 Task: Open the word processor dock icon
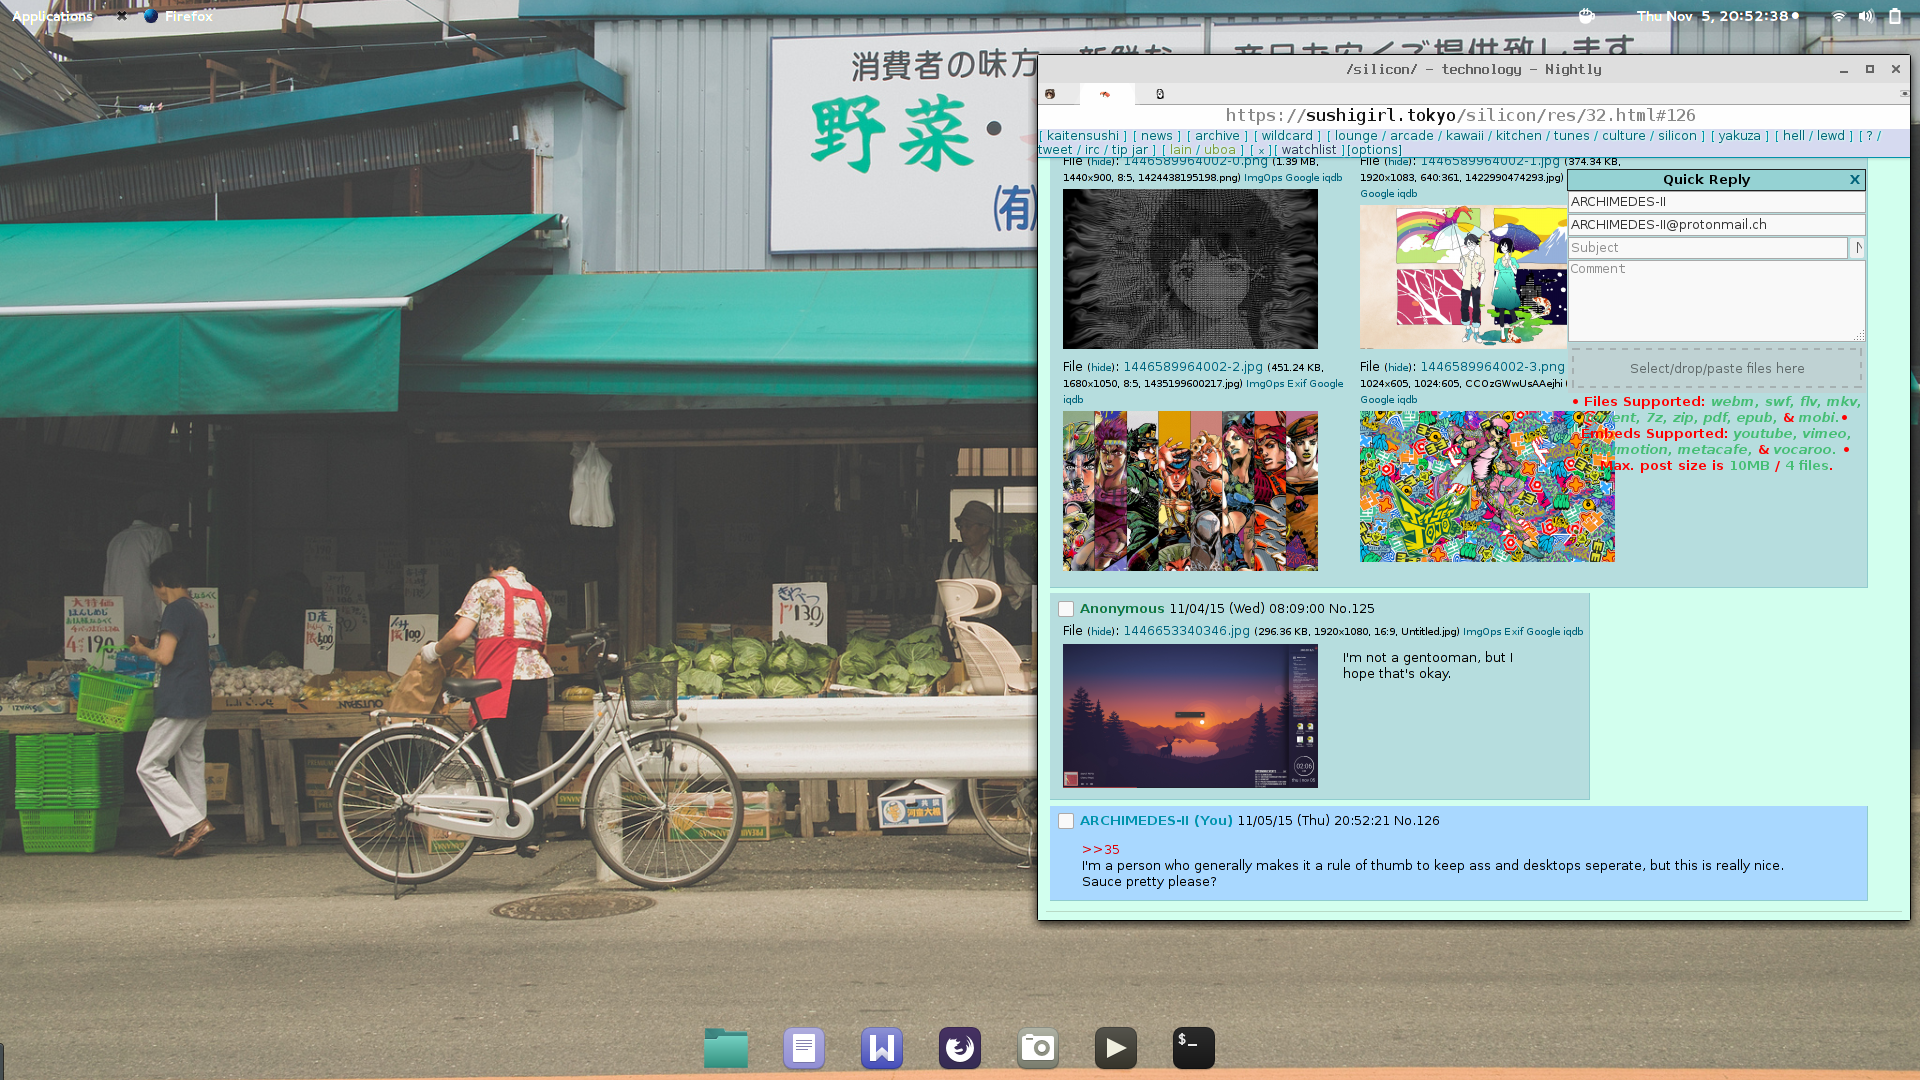point(882,1048)
